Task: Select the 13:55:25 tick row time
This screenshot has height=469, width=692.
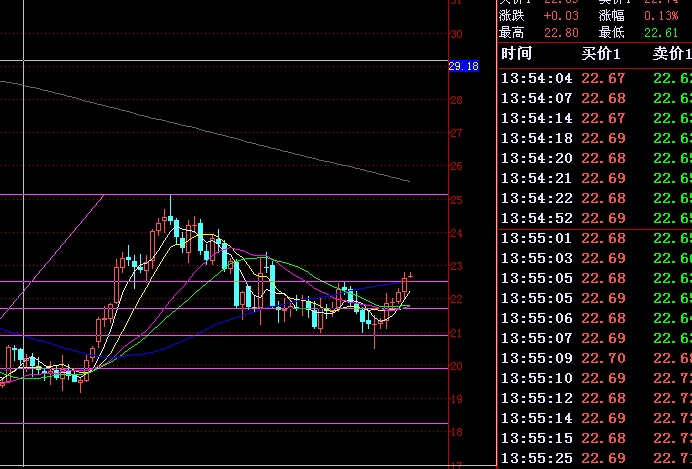Action: click(x=537, y=458)
